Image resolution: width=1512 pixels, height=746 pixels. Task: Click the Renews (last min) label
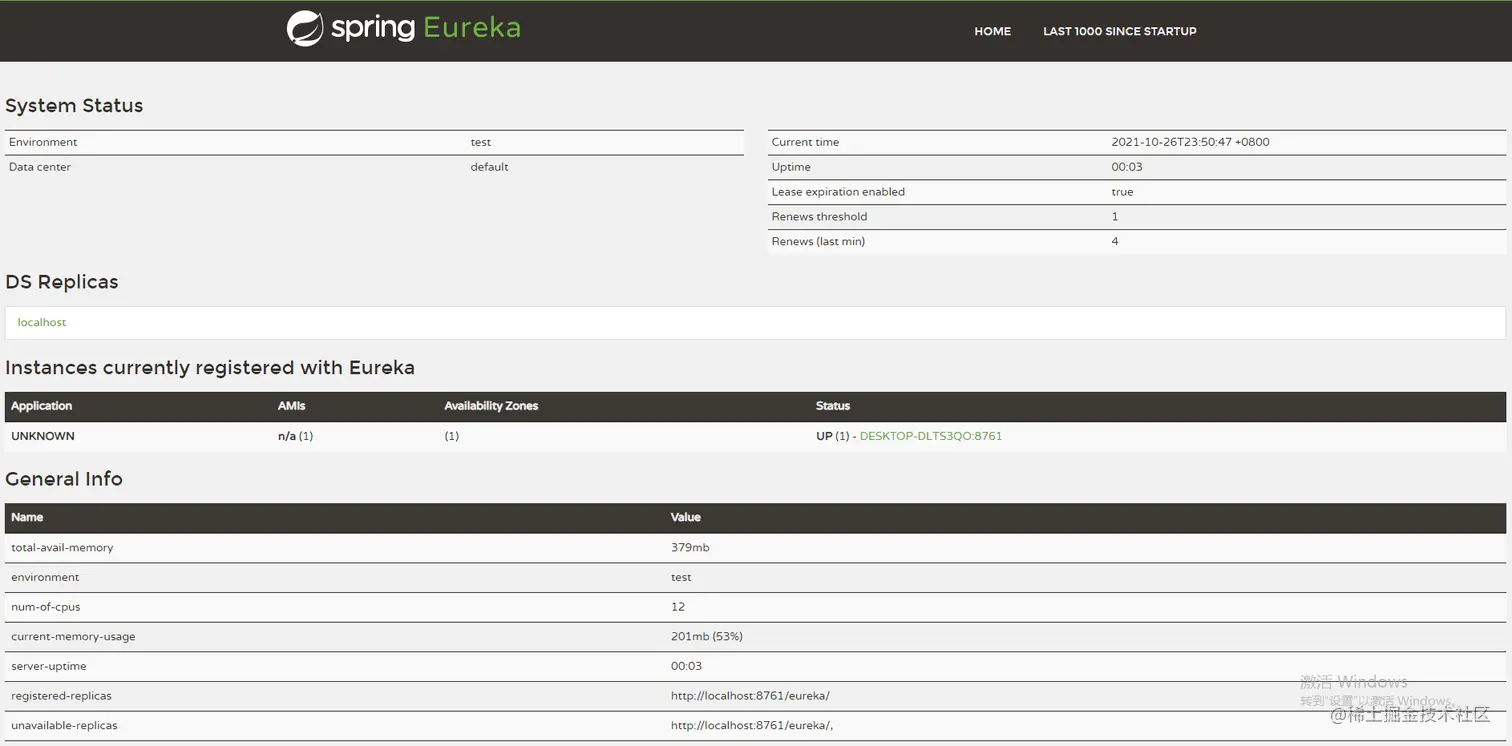818,242
